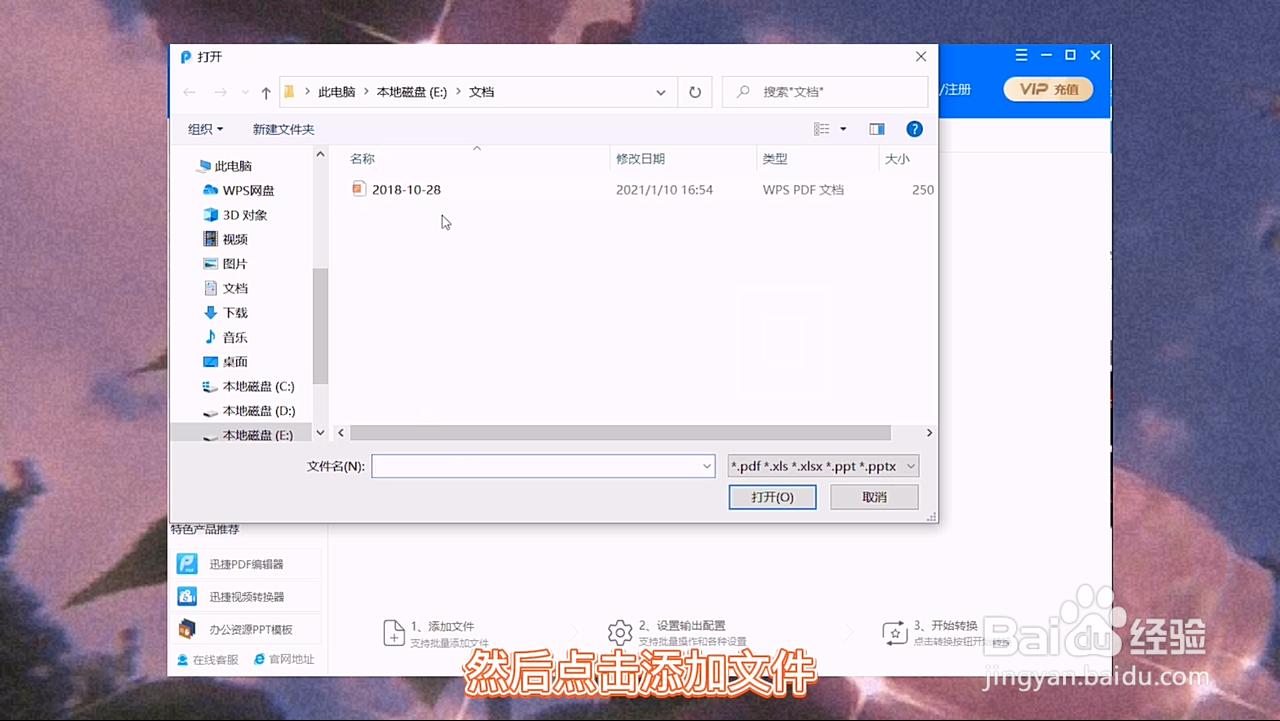Open the hamburger menu in the title bar
Image resolution: width=1280 pixels, height=721 pixels.
tap(1021, 55)
